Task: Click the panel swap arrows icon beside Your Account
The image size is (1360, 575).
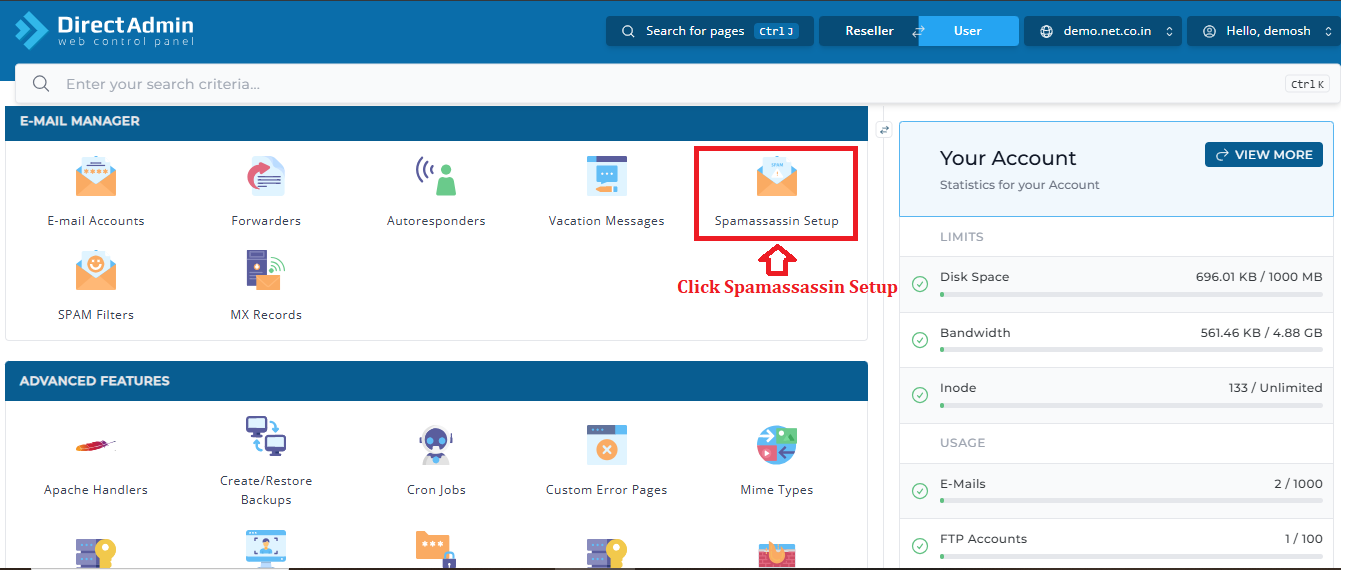Action: [x=884, y=130]
